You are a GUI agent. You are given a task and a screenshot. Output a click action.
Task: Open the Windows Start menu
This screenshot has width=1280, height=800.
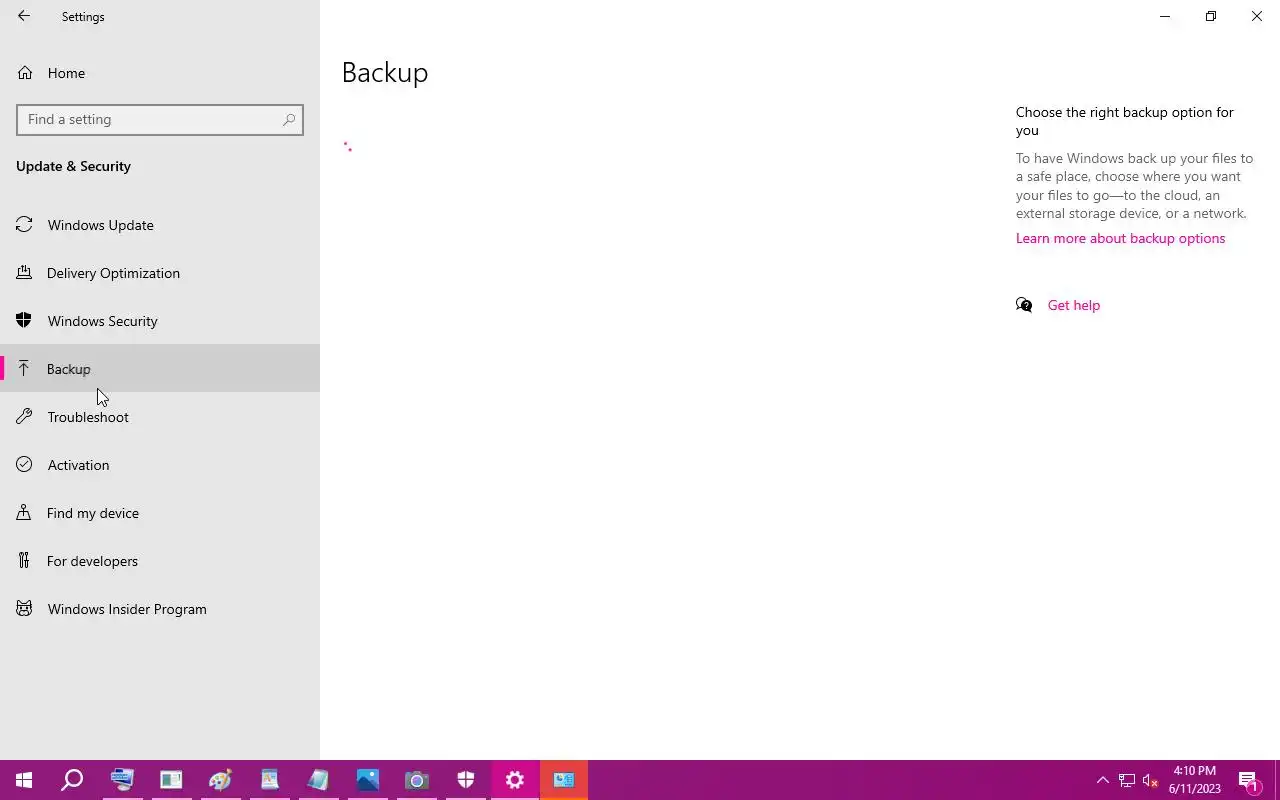pyautogui.click(x=24, y=780)
